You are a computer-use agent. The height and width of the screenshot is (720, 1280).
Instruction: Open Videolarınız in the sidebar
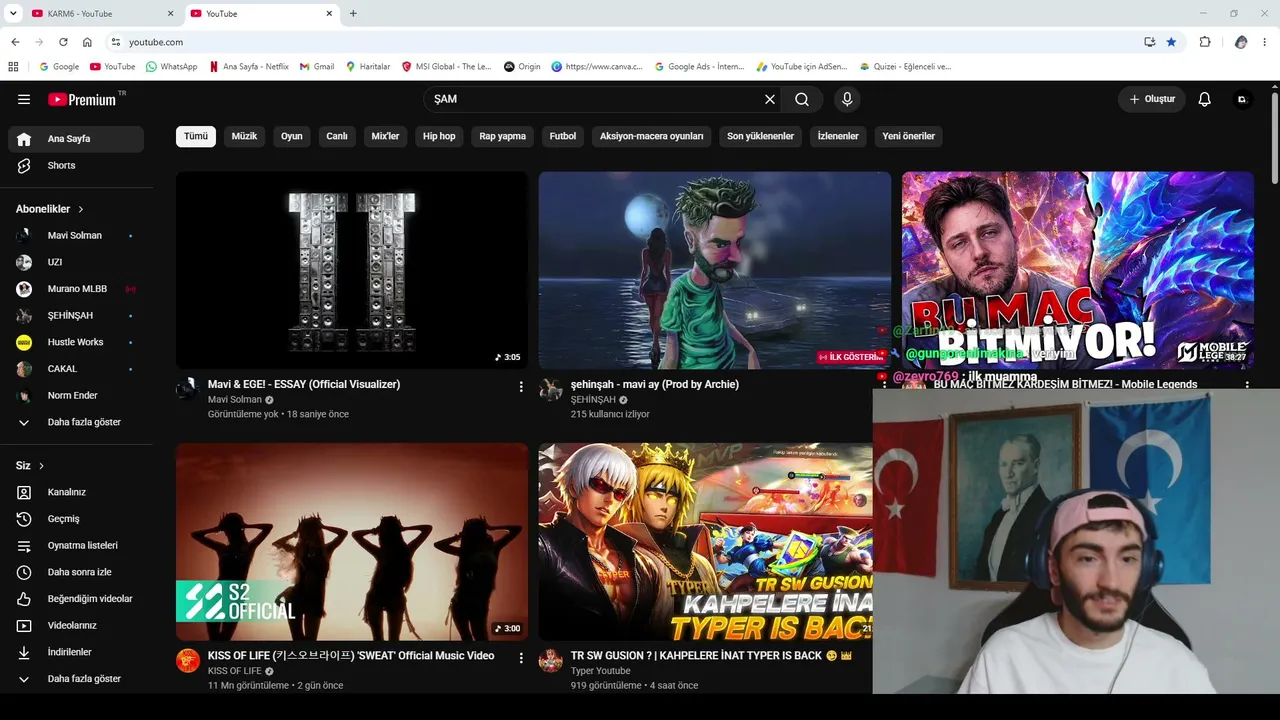coord(76,625)
